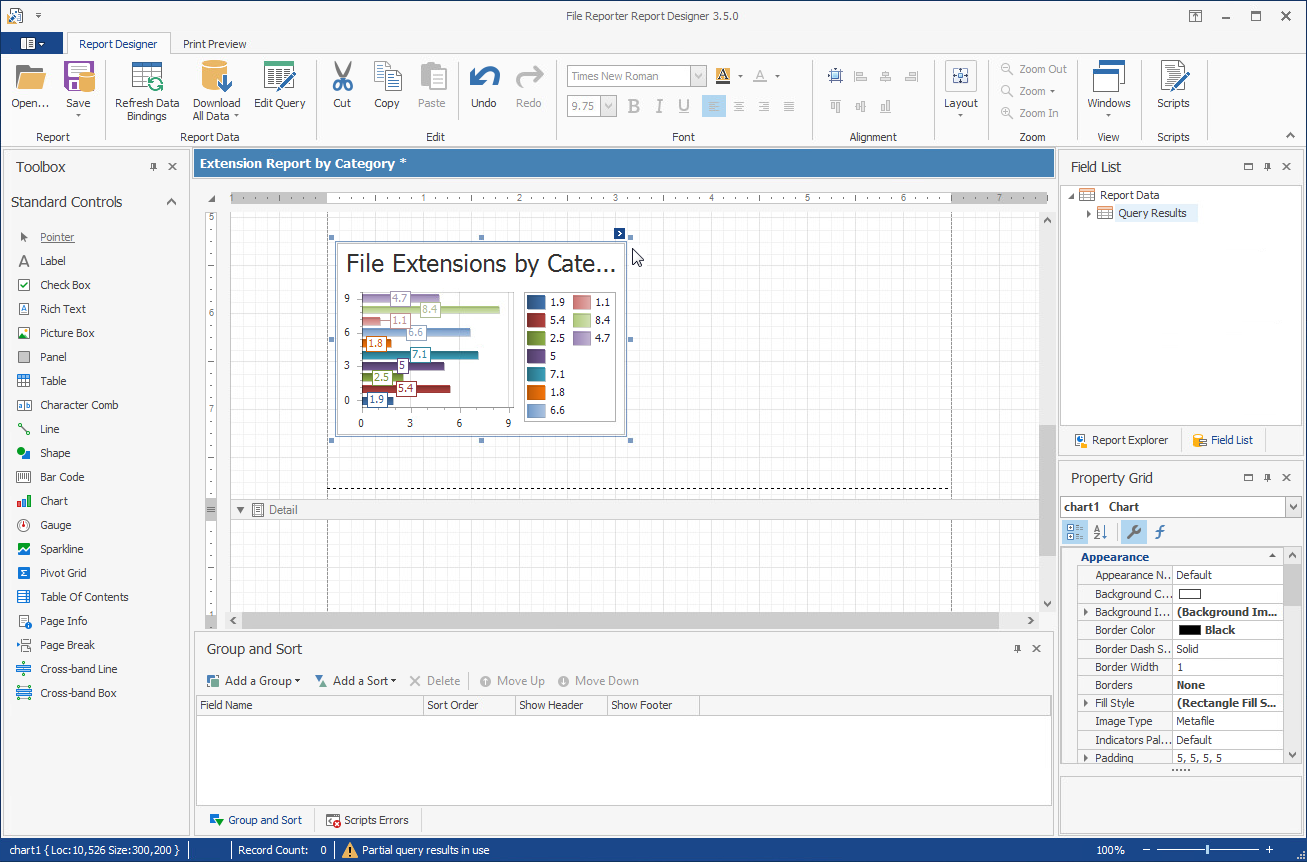
Task: Toggle categorized view in Property Grid
Action: click(1074, 532)
